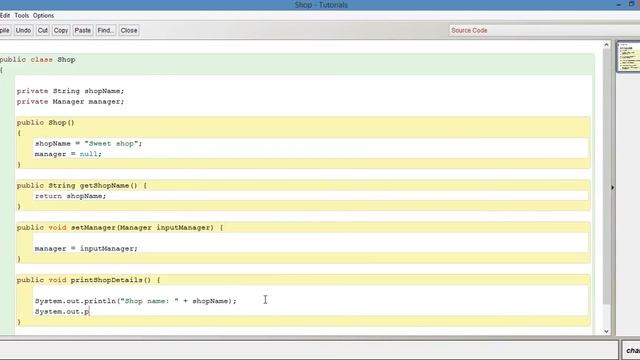640x360 pixels.
Task: Click the scrollbar down arrow
Action: 606,331
